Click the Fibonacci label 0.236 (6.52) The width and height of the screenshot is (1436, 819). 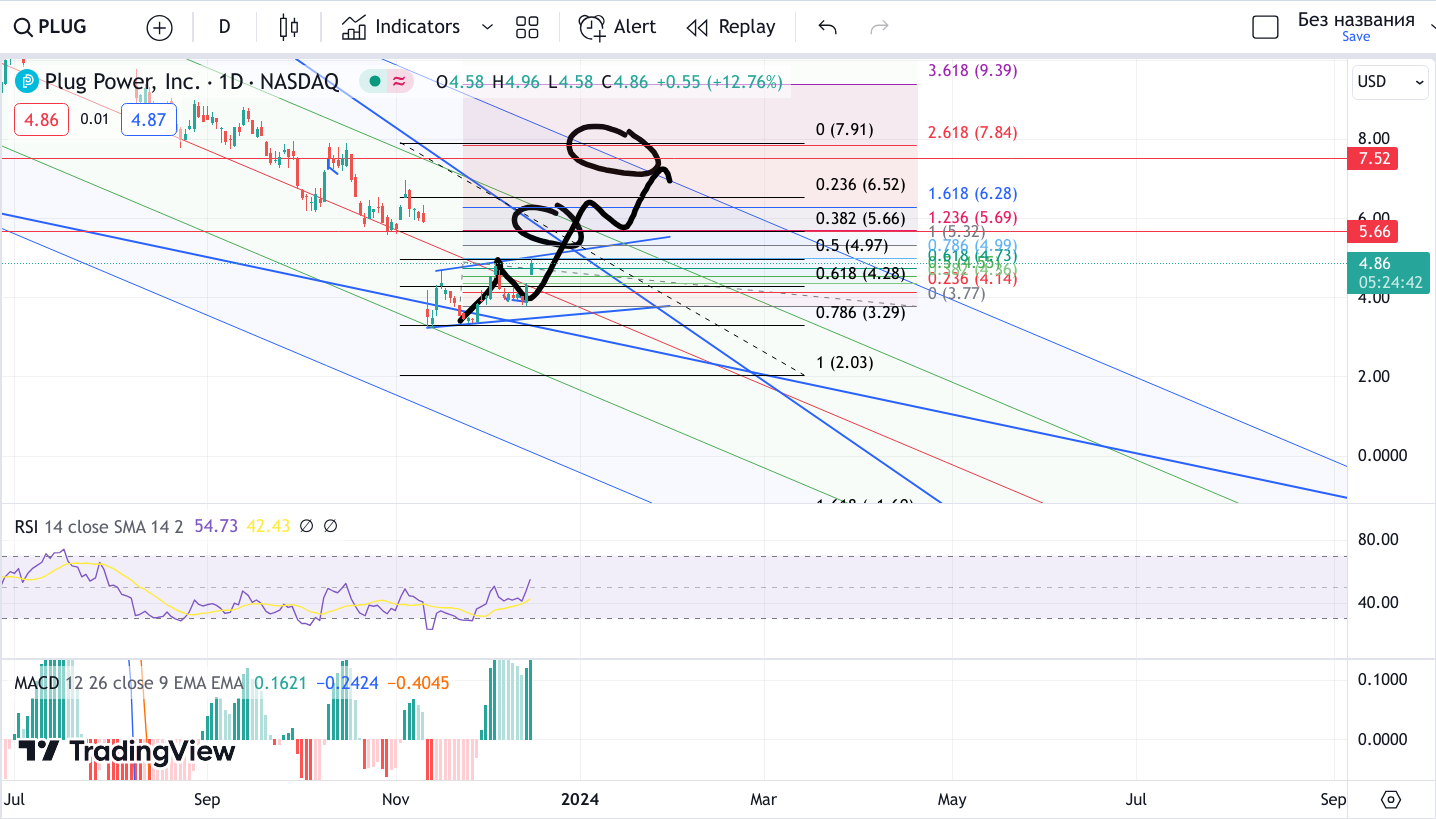point(860,184)
